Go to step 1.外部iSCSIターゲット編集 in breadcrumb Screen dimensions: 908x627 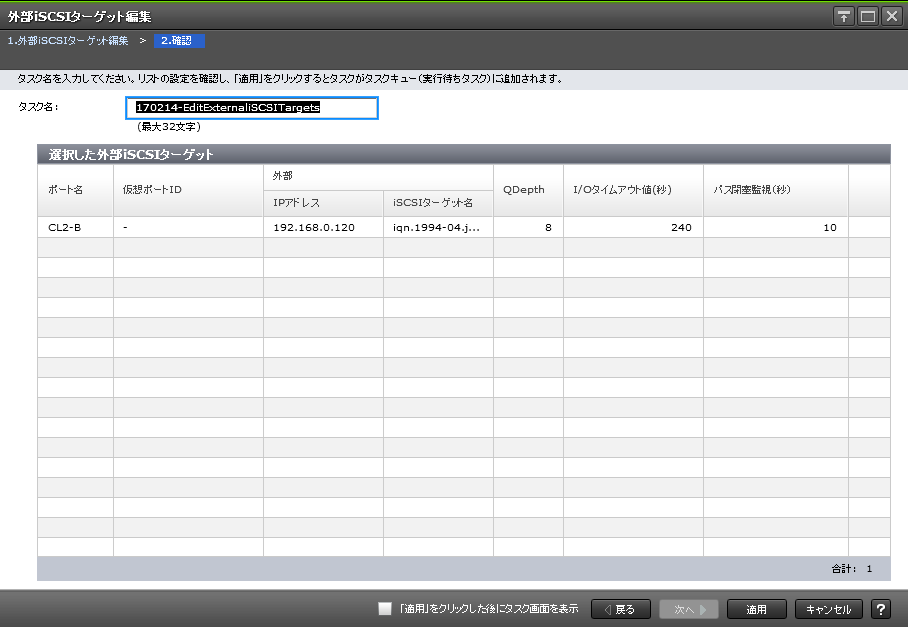[x=68, y=41]
